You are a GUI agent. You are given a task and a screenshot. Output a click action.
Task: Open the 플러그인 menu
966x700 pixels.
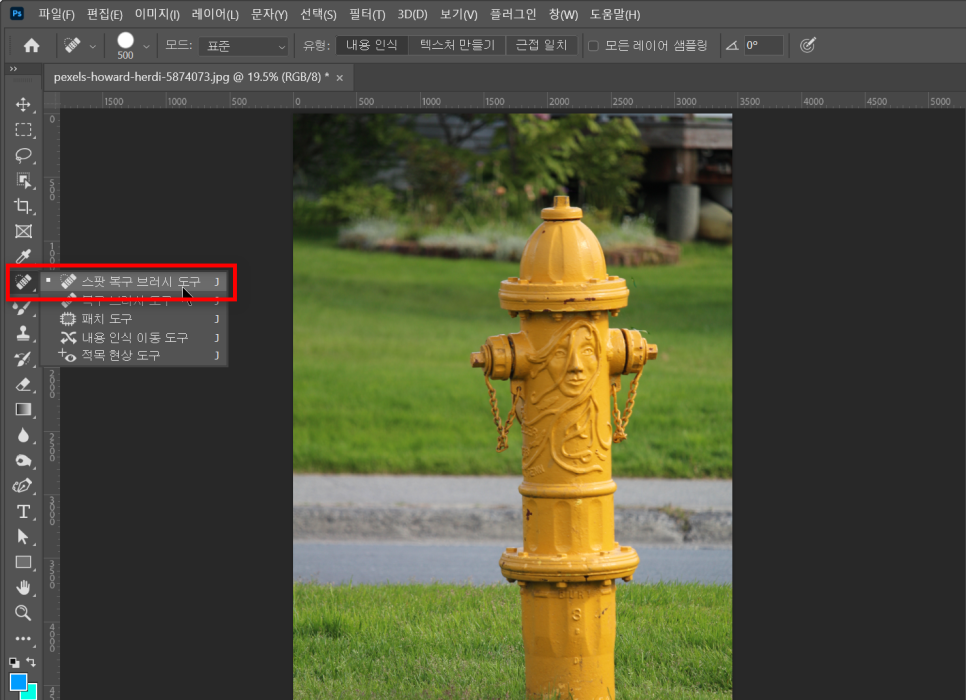coord(513,14)
